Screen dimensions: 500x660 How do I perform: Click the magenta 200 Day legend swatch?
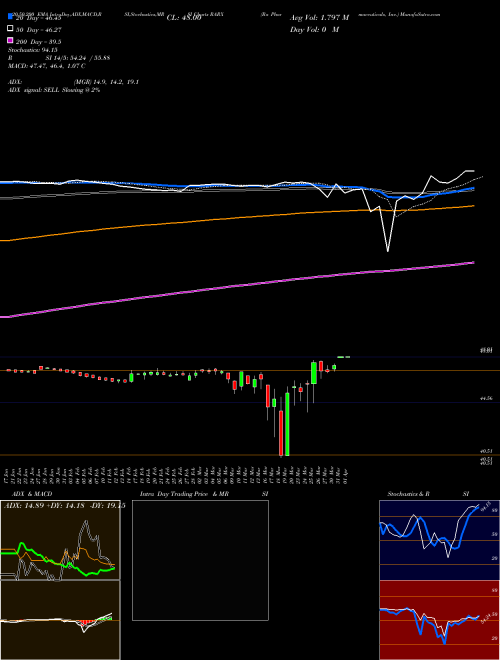pos(10,40)
